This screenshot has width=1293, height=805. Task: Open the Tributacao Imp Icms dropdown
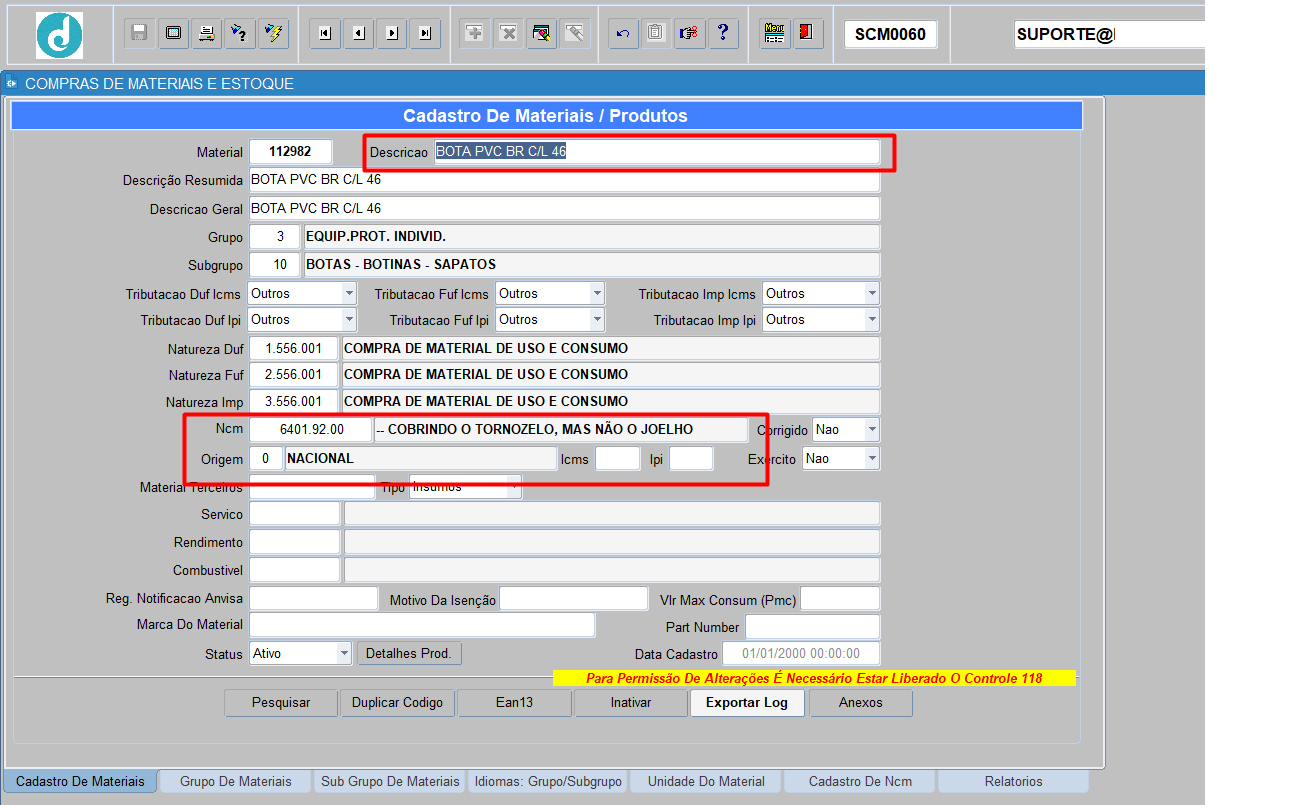[872, 293]
